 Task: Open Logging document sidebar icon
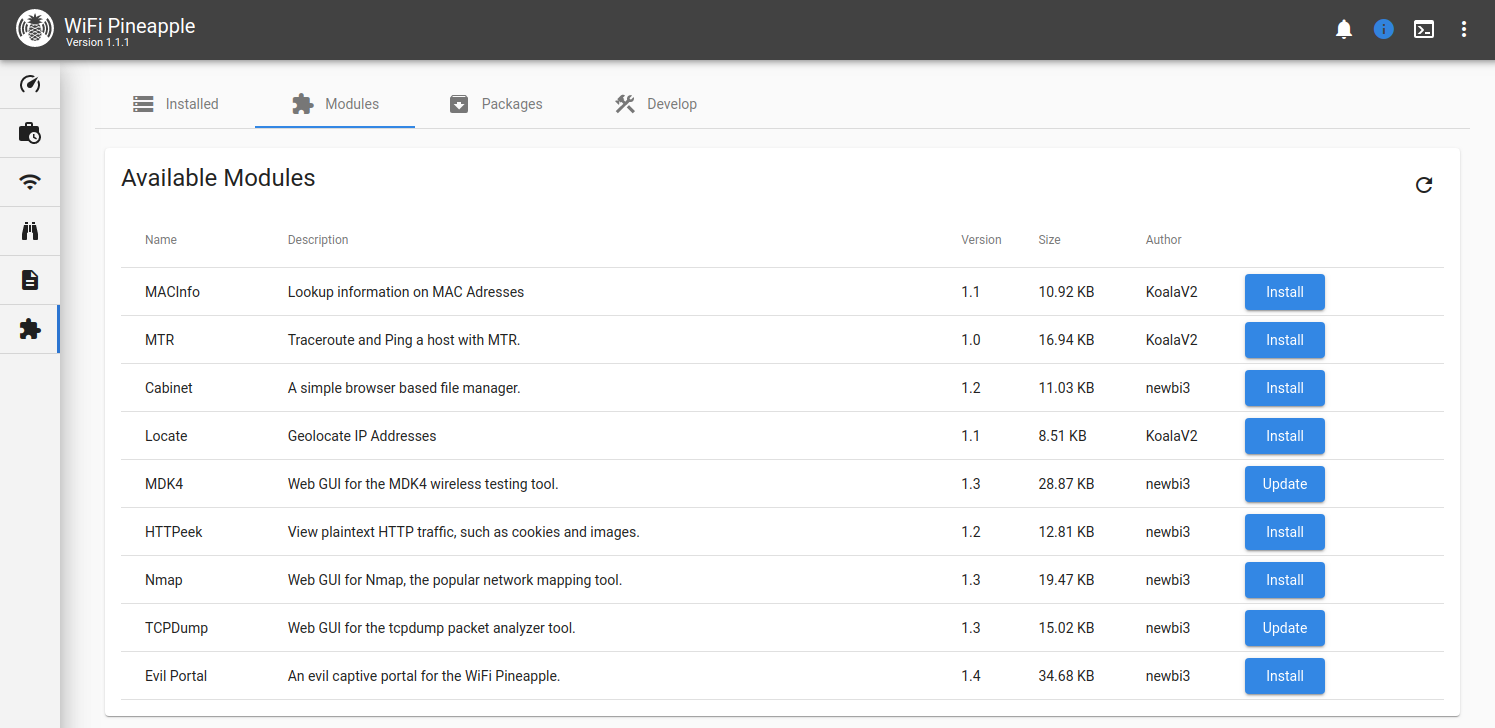point(30,280)
